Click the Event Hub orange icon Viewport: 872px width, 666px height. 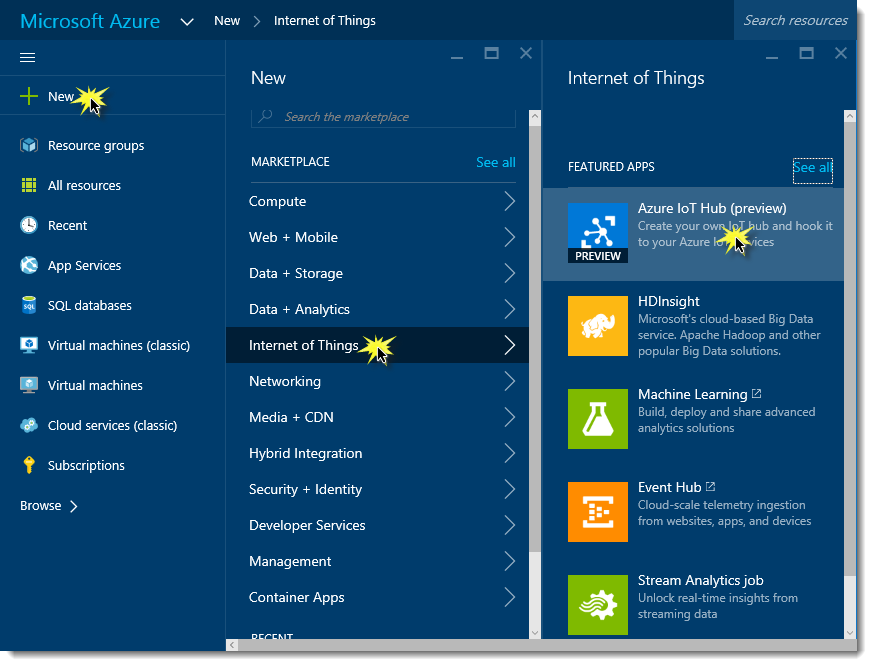point(598,511)
